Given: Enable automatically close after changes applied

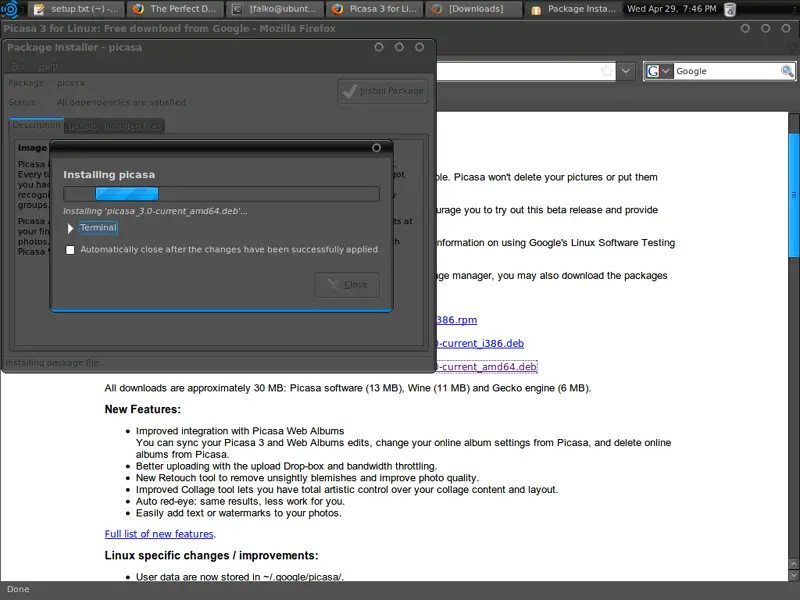Looking at the screenshot, I should click(x=70, y=249).
